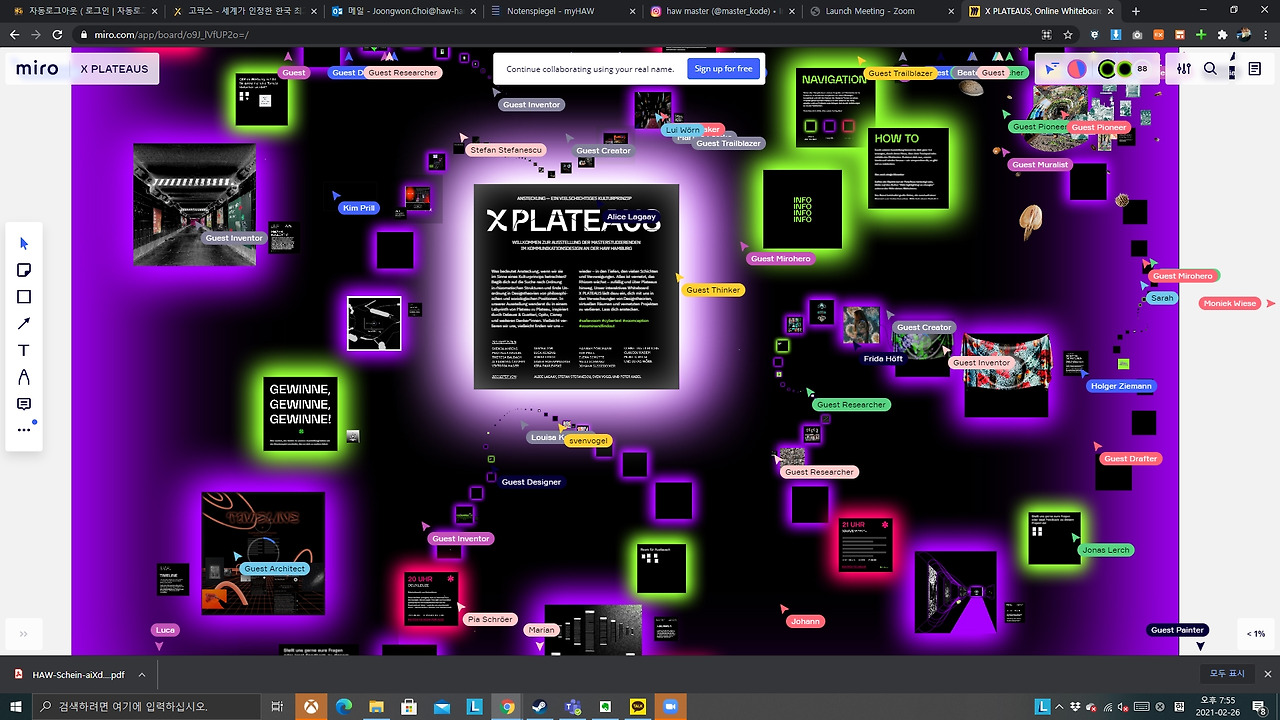Pick the sticky note tool
1280x720 pixels.
[x=24, y=270]
